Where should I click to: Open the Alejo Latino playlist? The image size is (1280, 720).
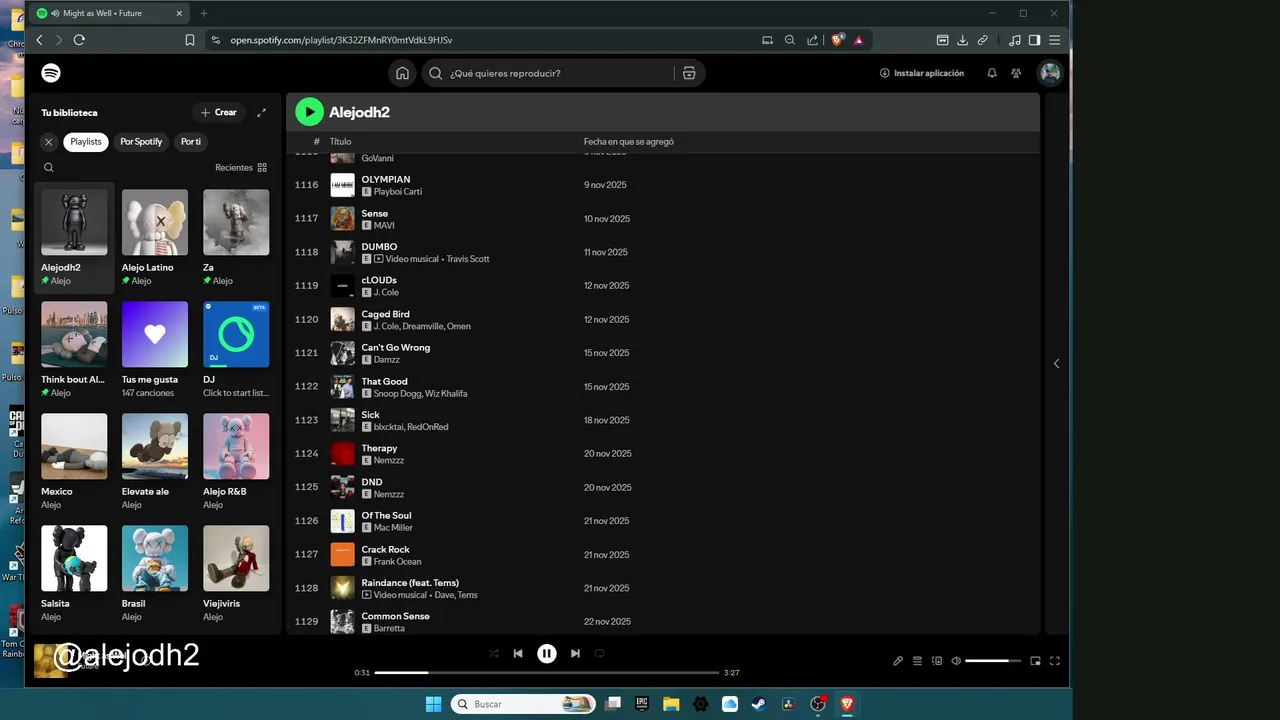click(155, 238)
